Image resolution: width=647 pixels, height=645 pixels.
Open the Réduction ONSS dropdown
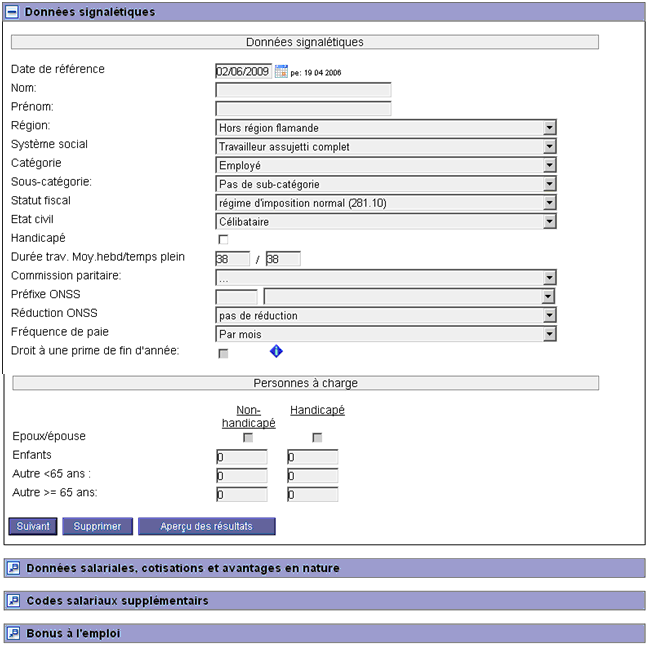[x=386, y=315]
